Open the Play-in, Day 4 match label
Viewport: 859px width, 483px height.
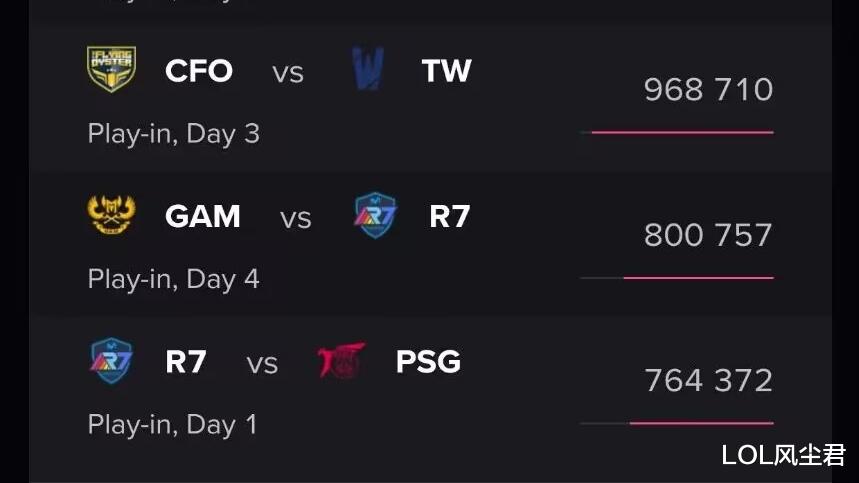[x=174, y=279]
